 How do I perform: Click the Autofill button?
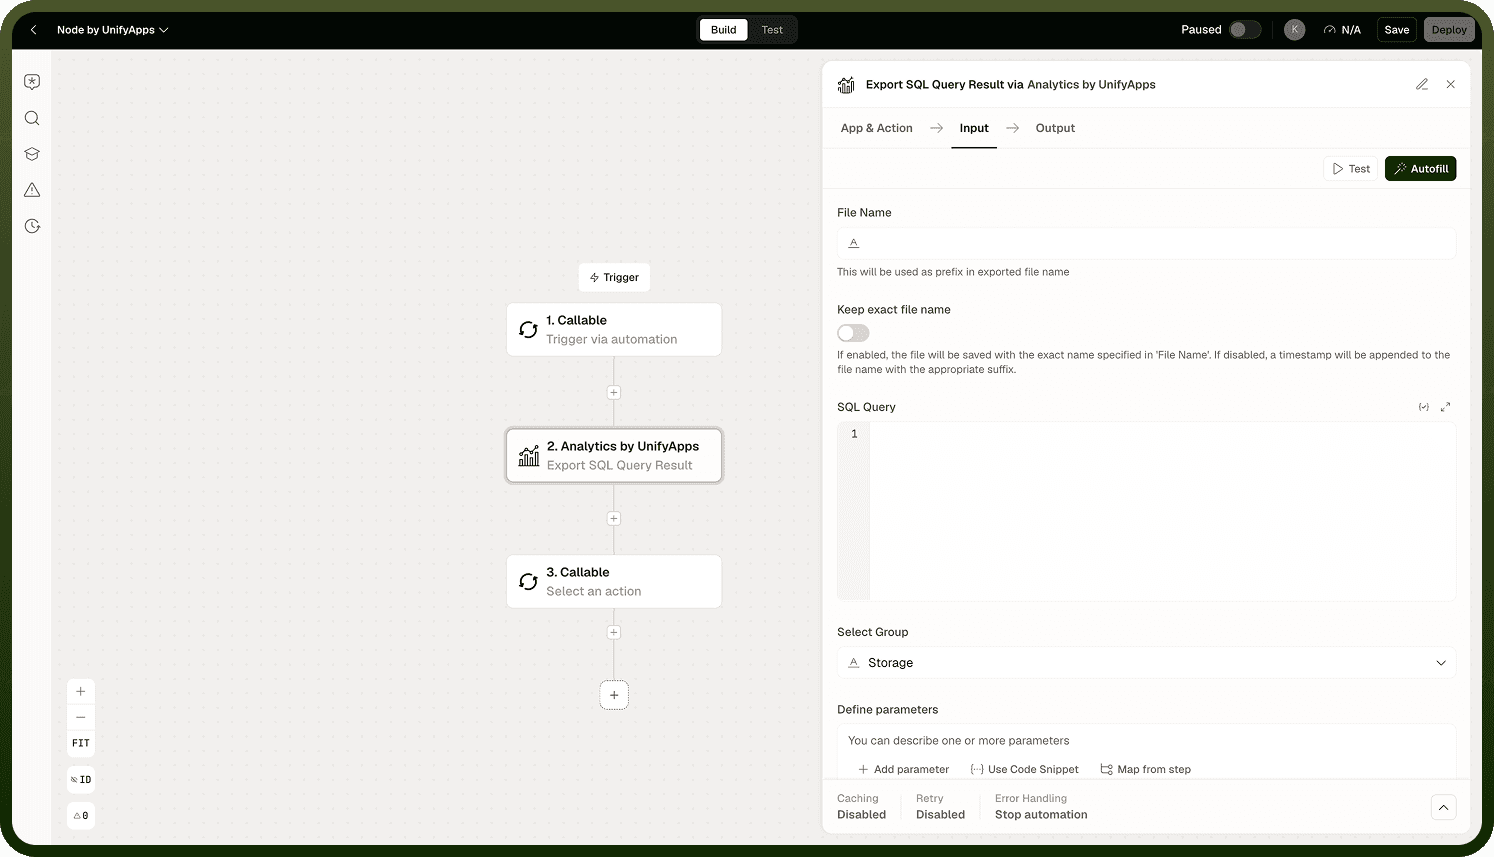pos(1420,169)
